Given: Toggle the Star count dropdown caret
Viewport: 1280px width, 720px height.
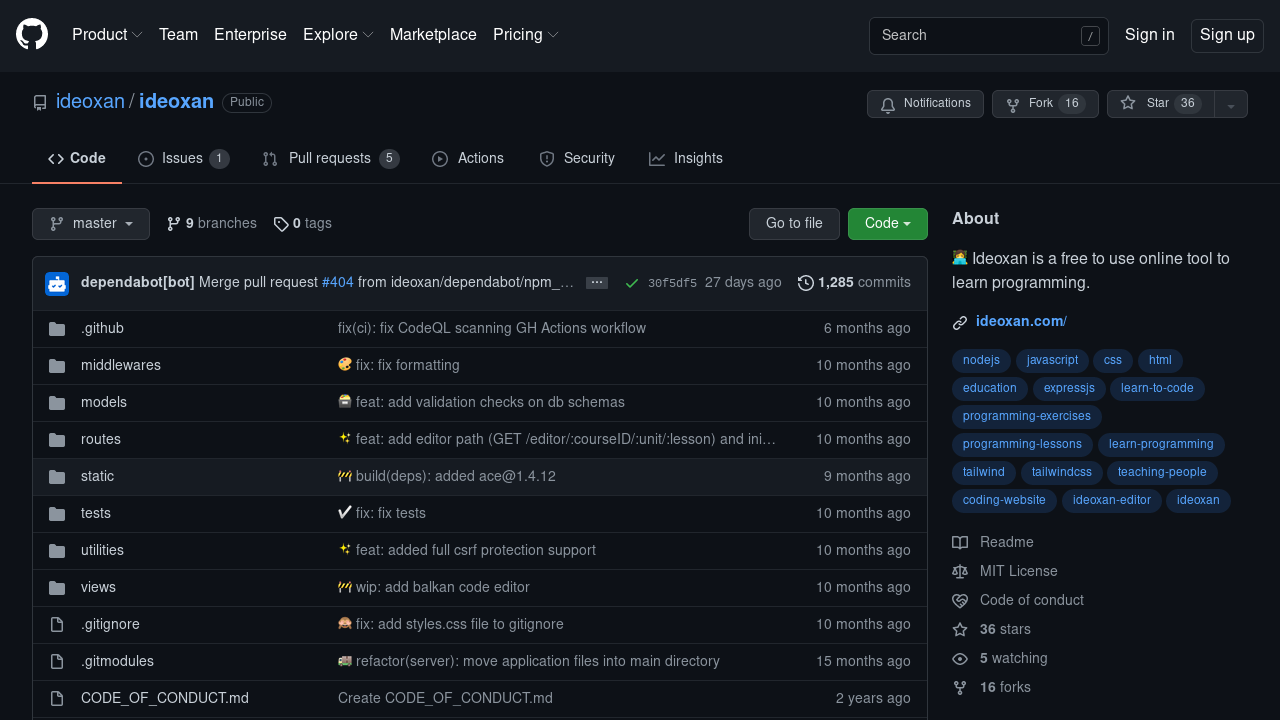Looking at the screenshot, I should point(1231,104).
